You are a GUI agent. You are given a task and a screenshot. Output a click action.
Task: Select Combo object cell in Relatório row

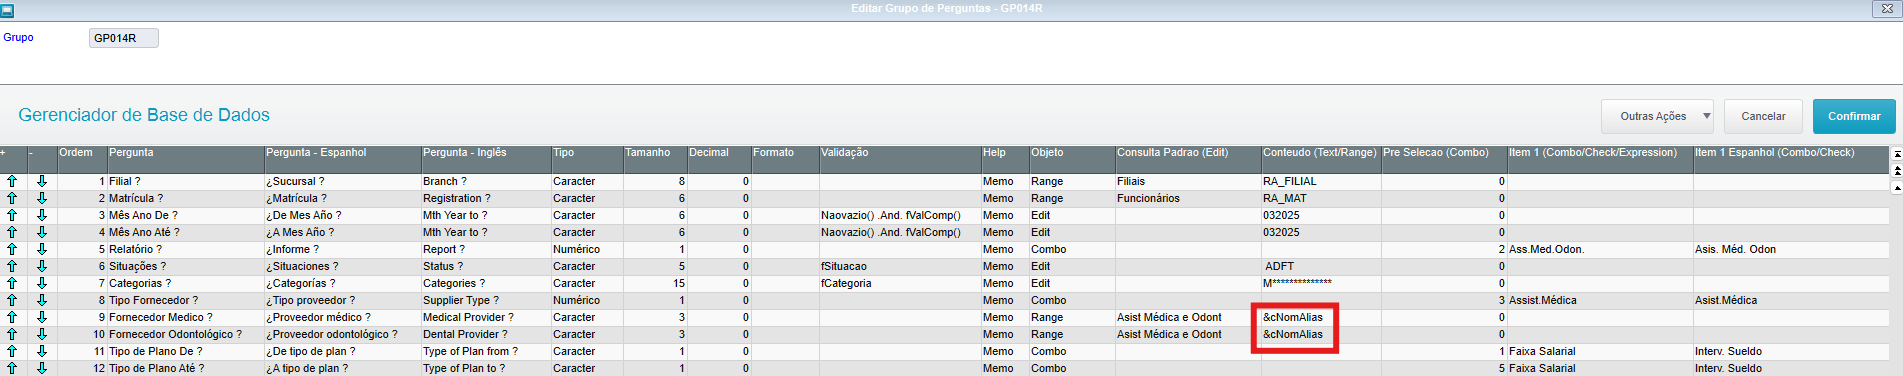[1072, 250]
